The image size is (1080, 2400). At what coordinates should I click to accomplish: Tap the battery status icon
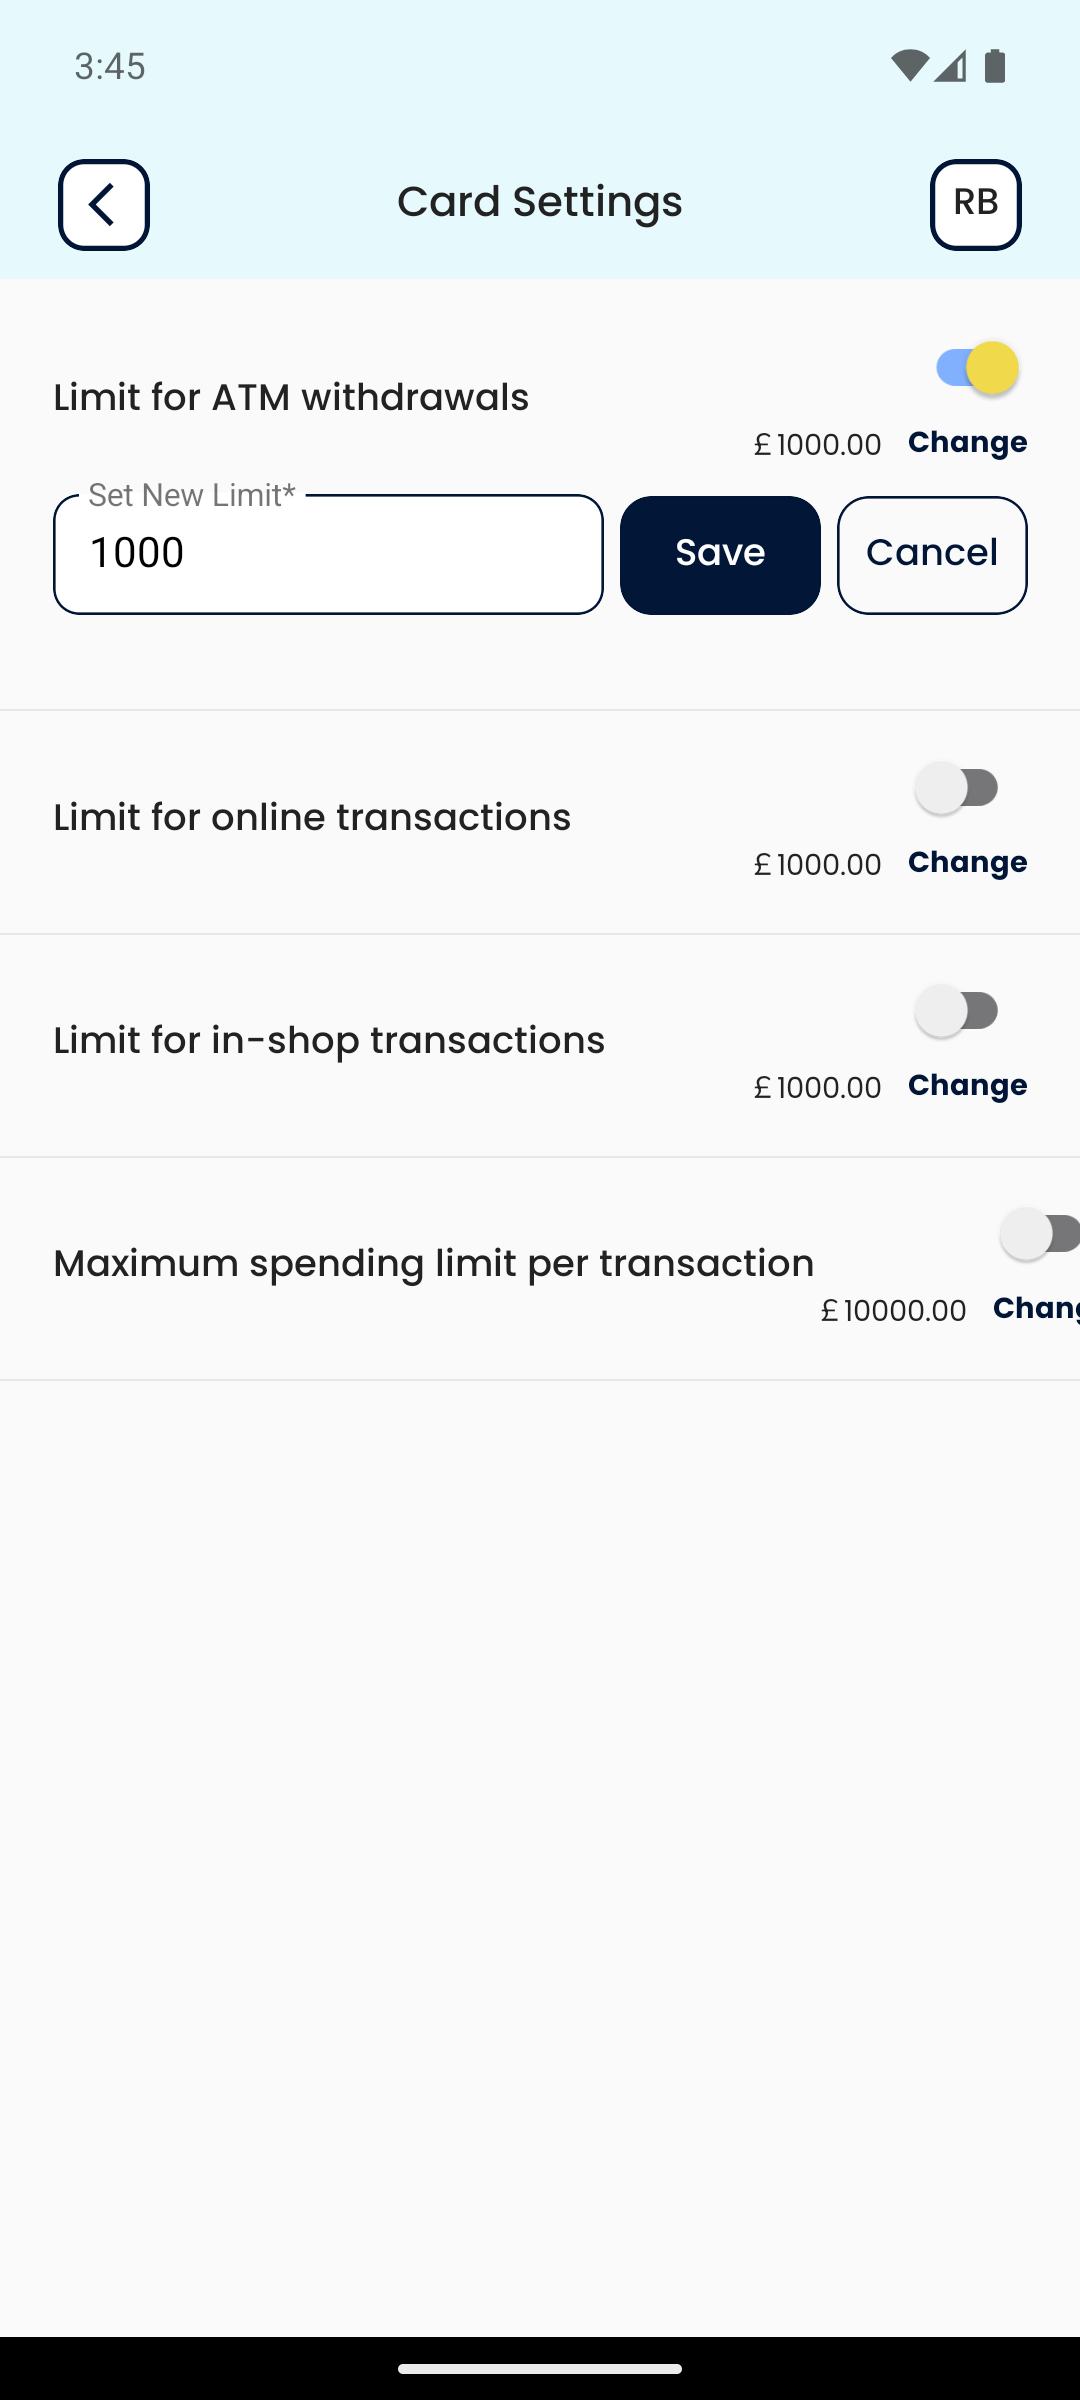tap(994, 66)
